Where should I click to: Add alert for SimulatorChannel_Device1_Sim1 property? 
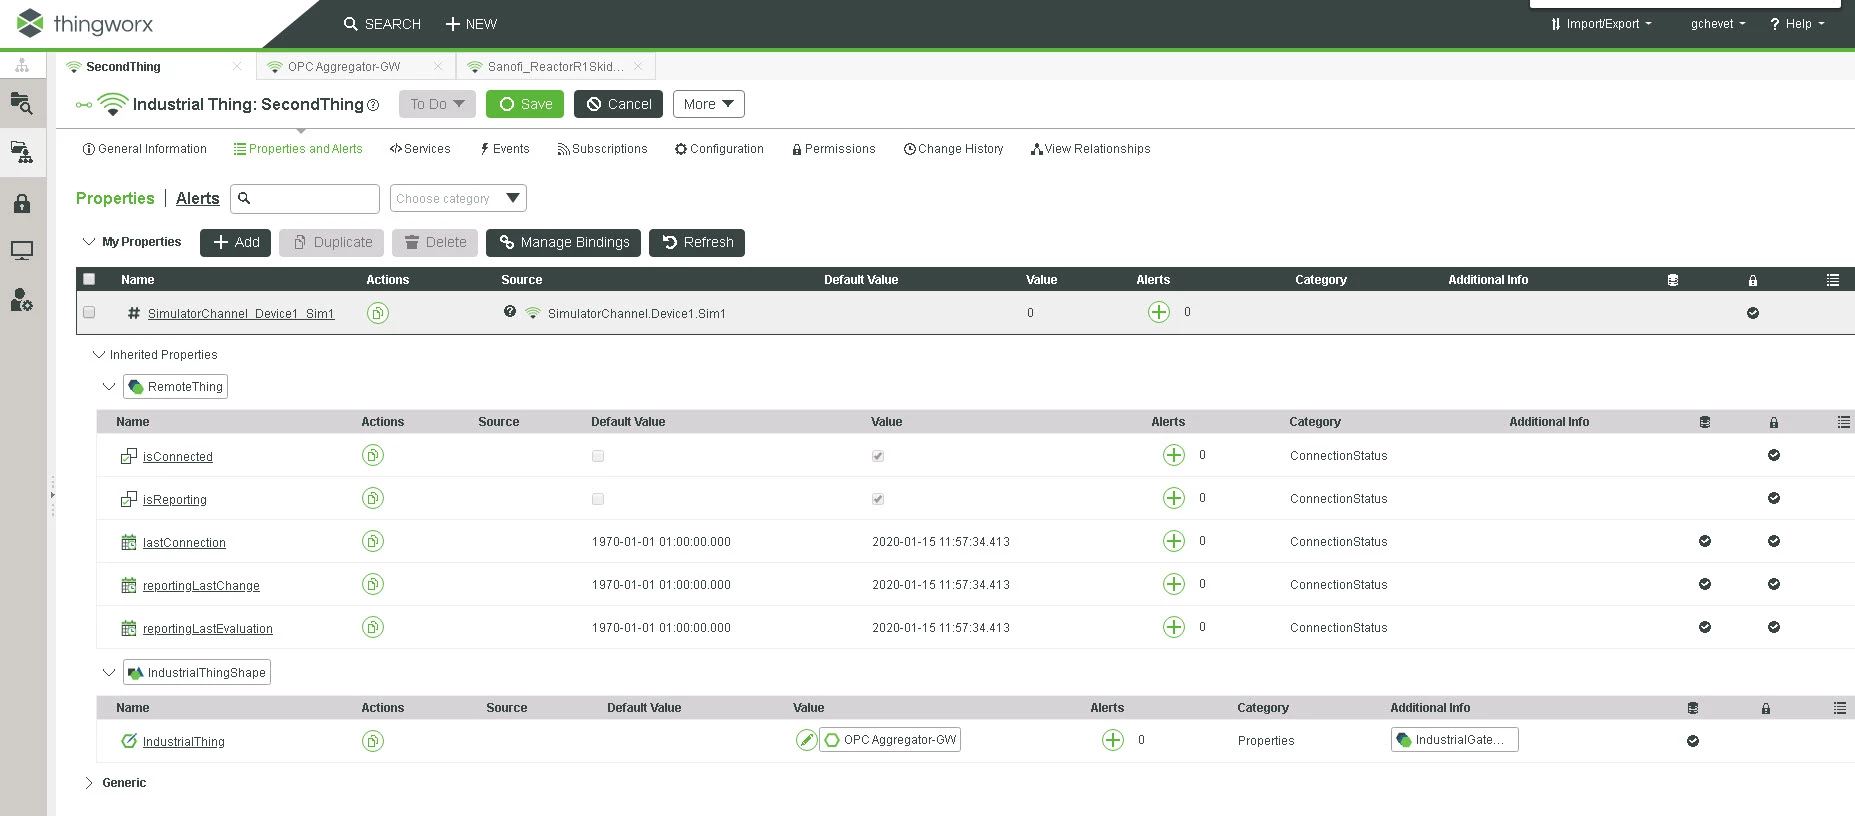pos(1159,312)
